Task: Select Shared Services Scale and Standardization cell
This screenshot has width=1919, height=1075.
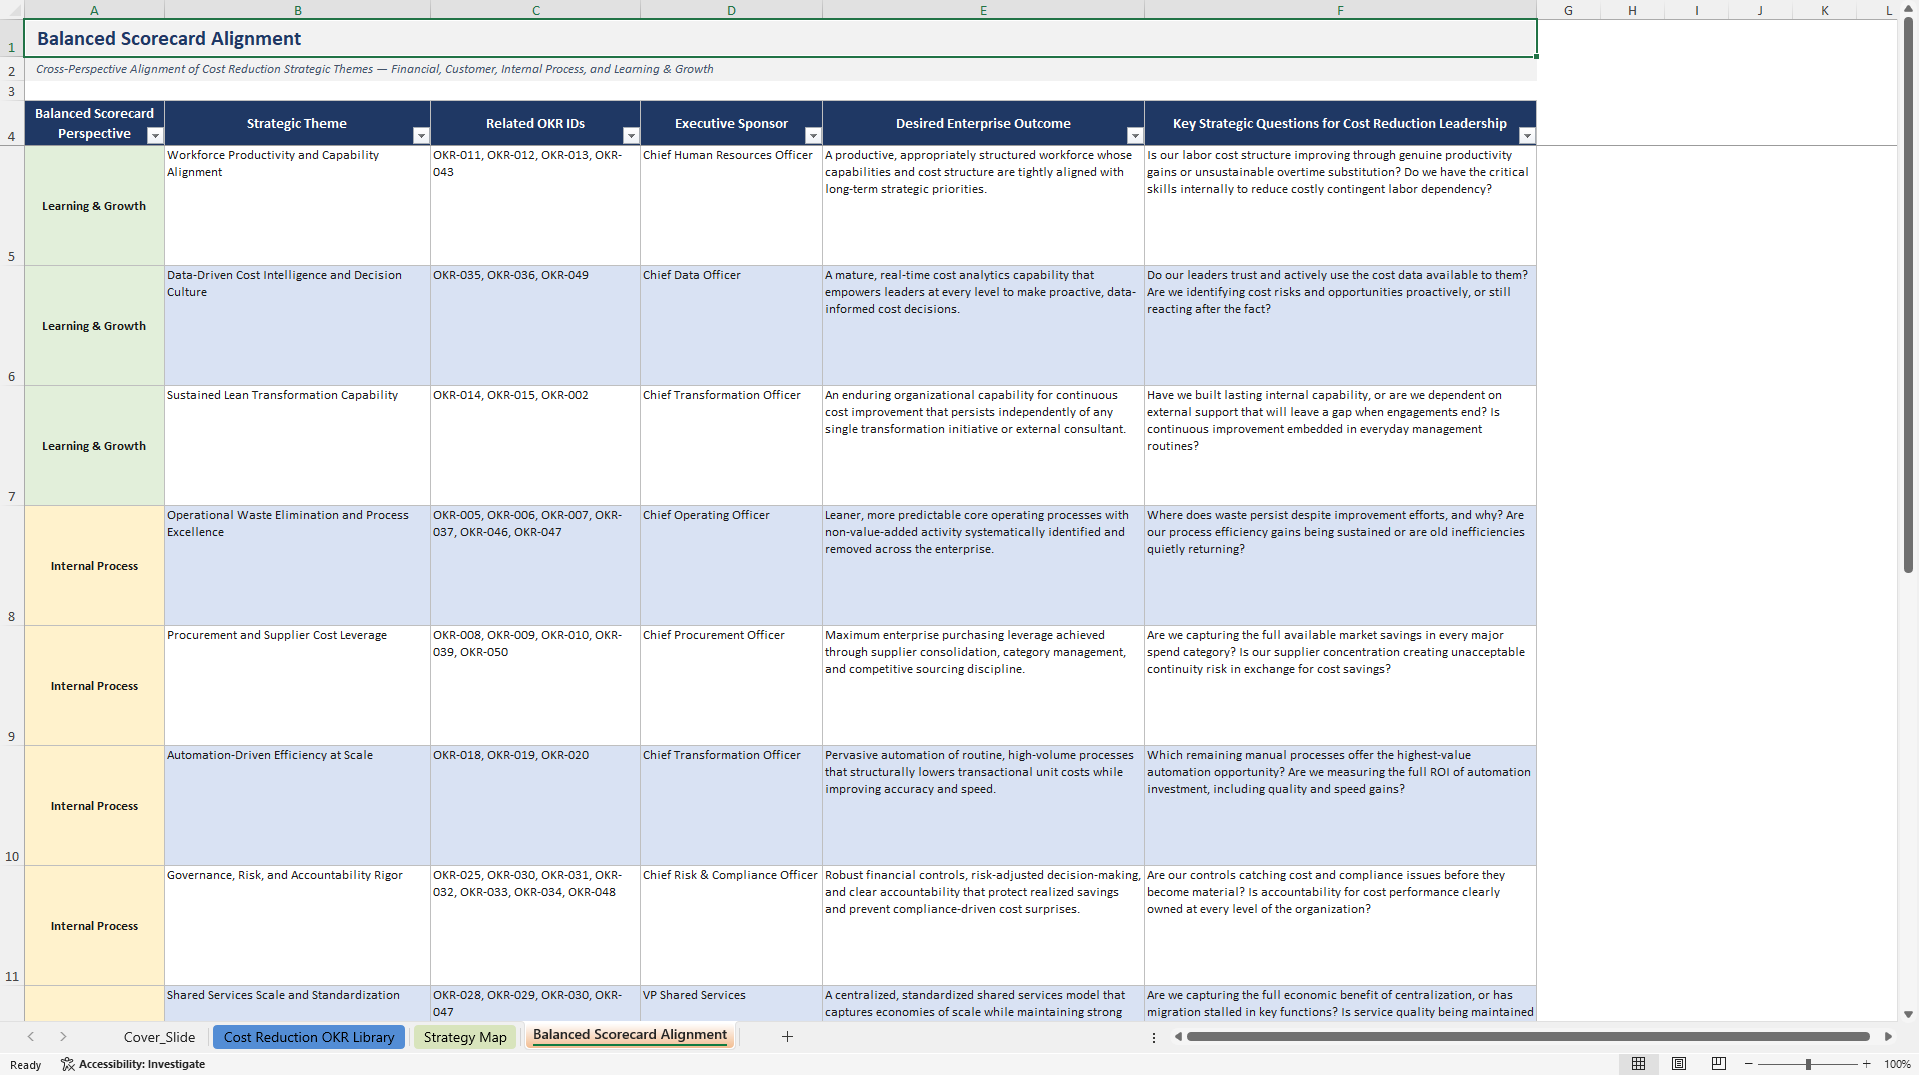Action: [297, 1003]
